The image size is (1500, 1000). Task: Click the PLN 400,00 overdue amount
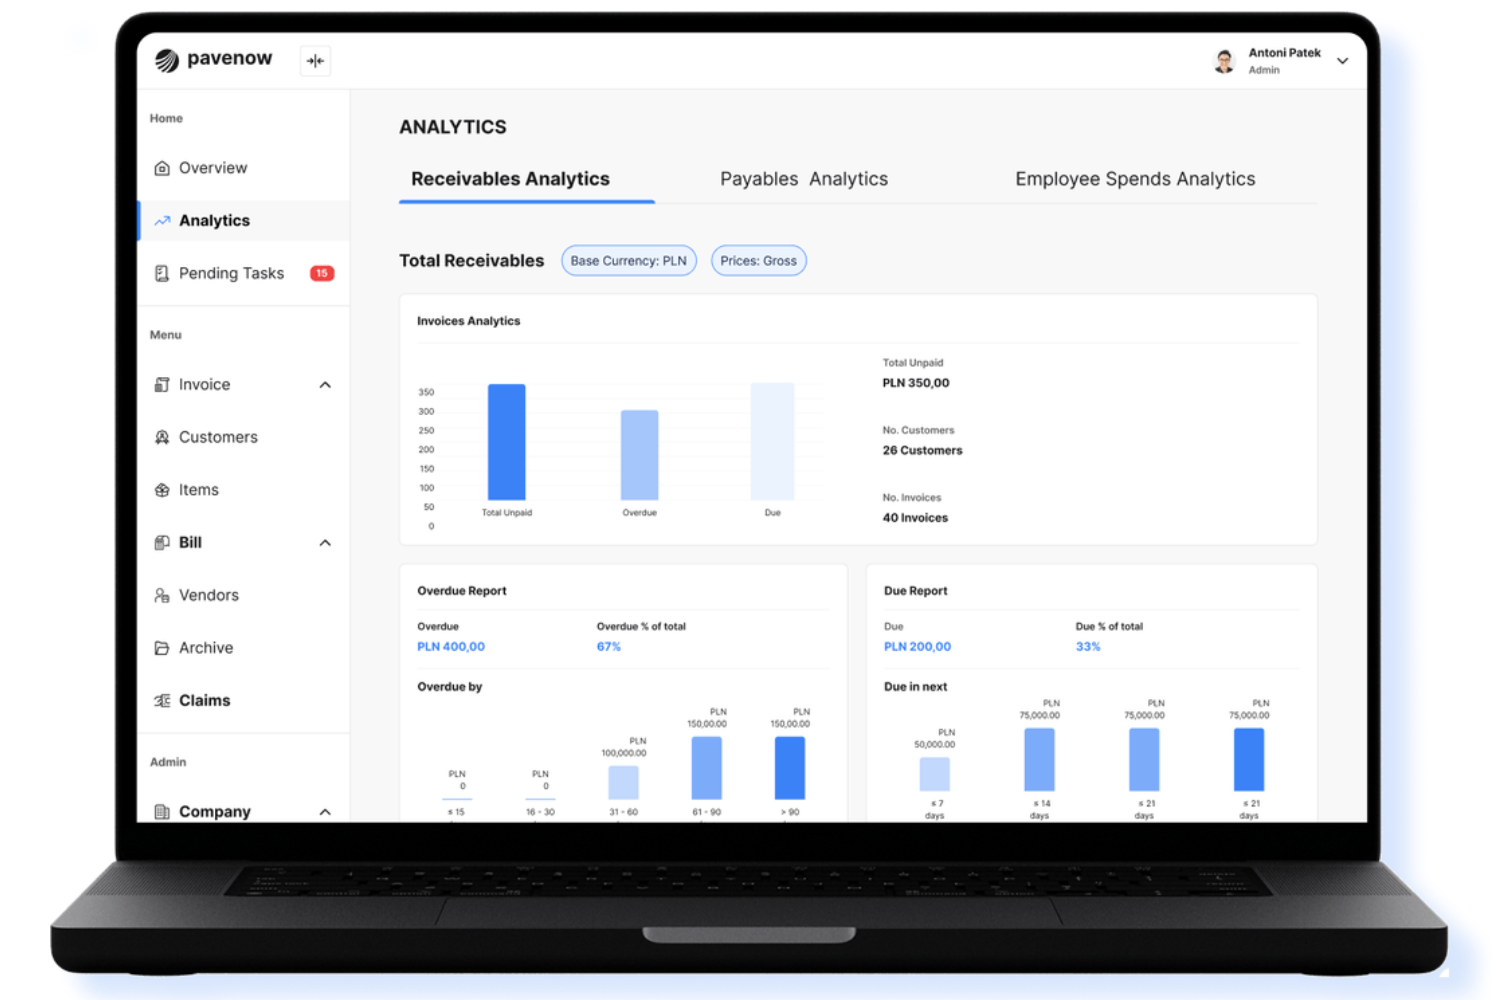pos(451,647)
